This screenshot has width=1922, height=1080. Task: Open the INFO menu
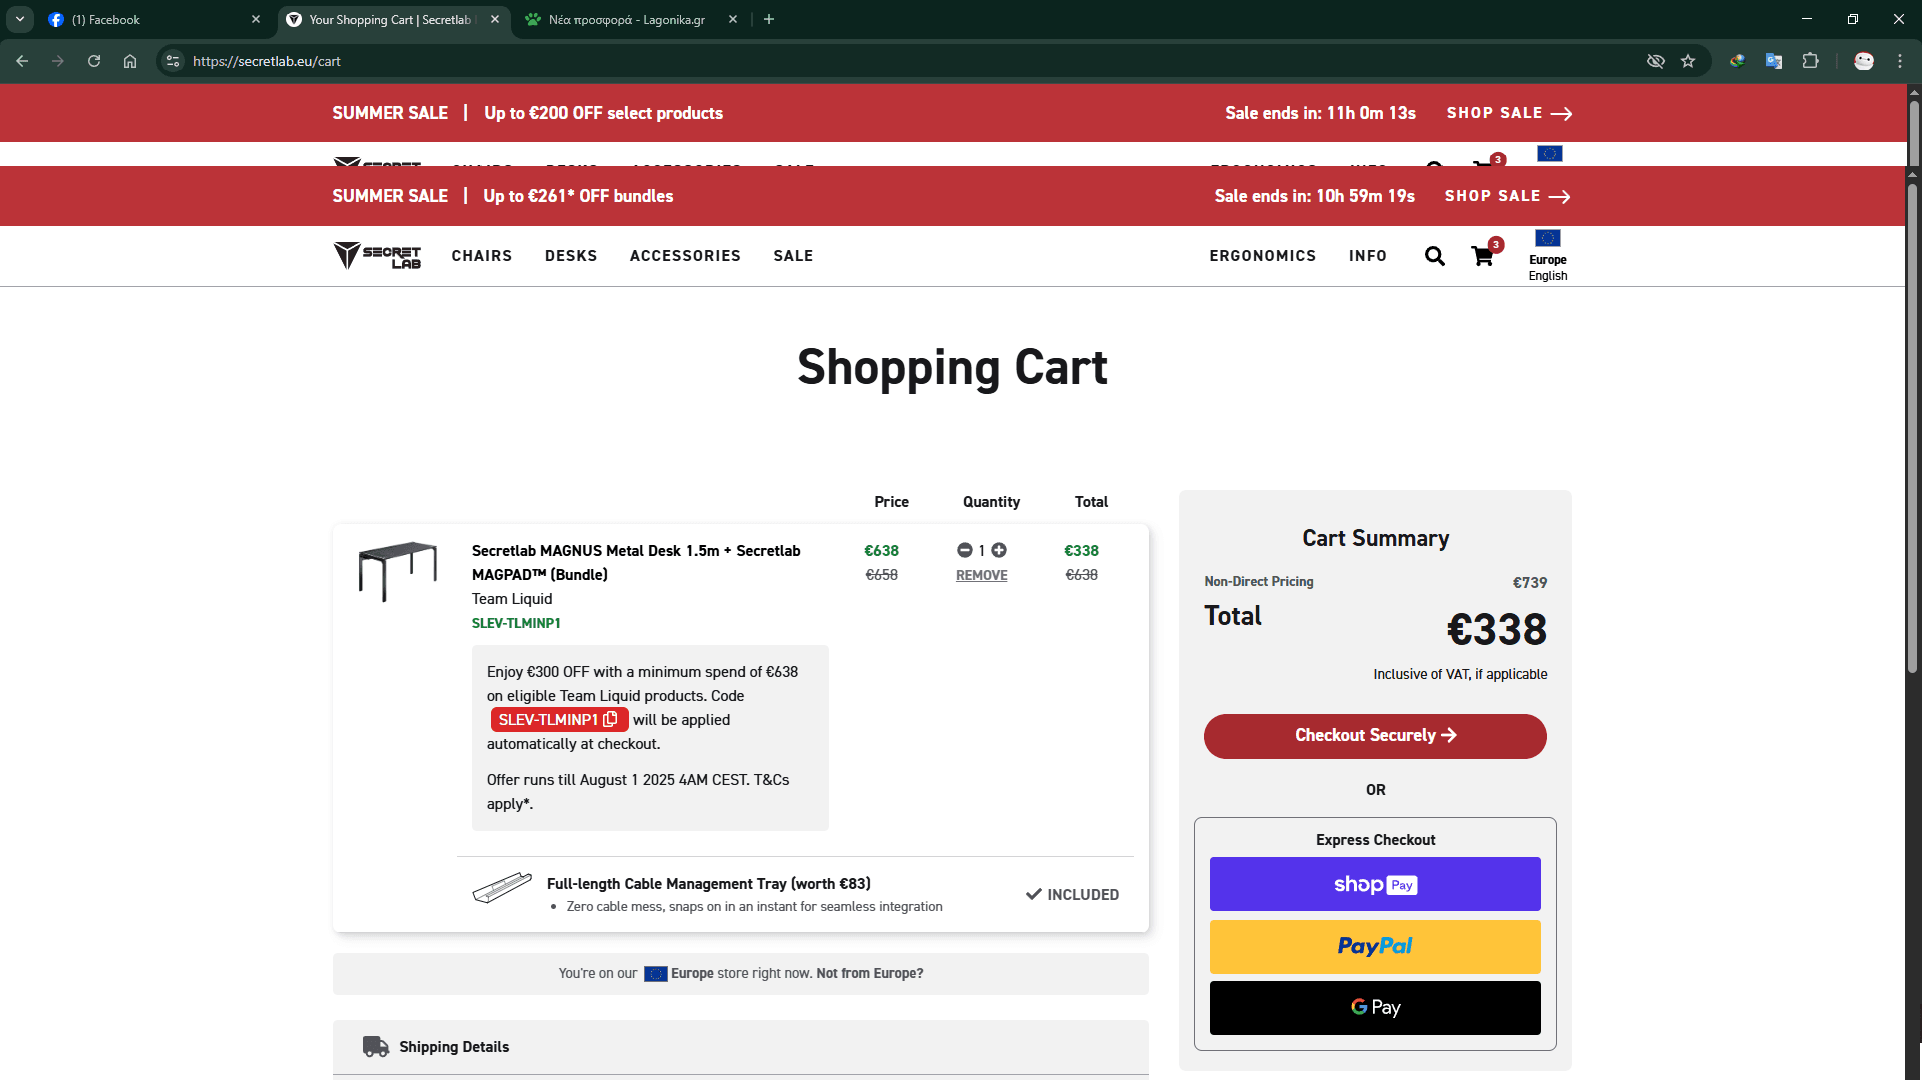tap(1368, 256)
